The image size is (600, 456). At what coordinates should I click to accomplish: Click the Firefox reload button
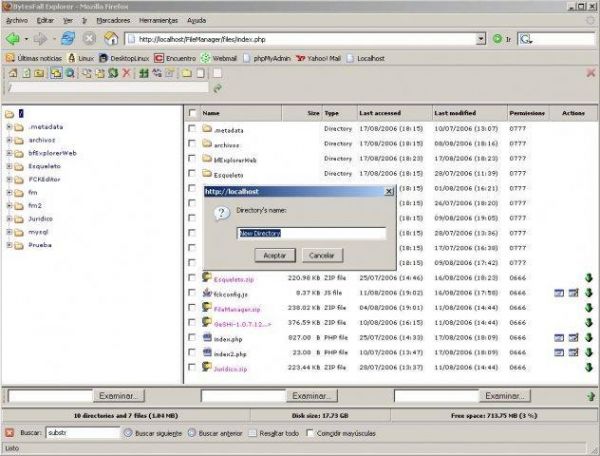[68, 39]
